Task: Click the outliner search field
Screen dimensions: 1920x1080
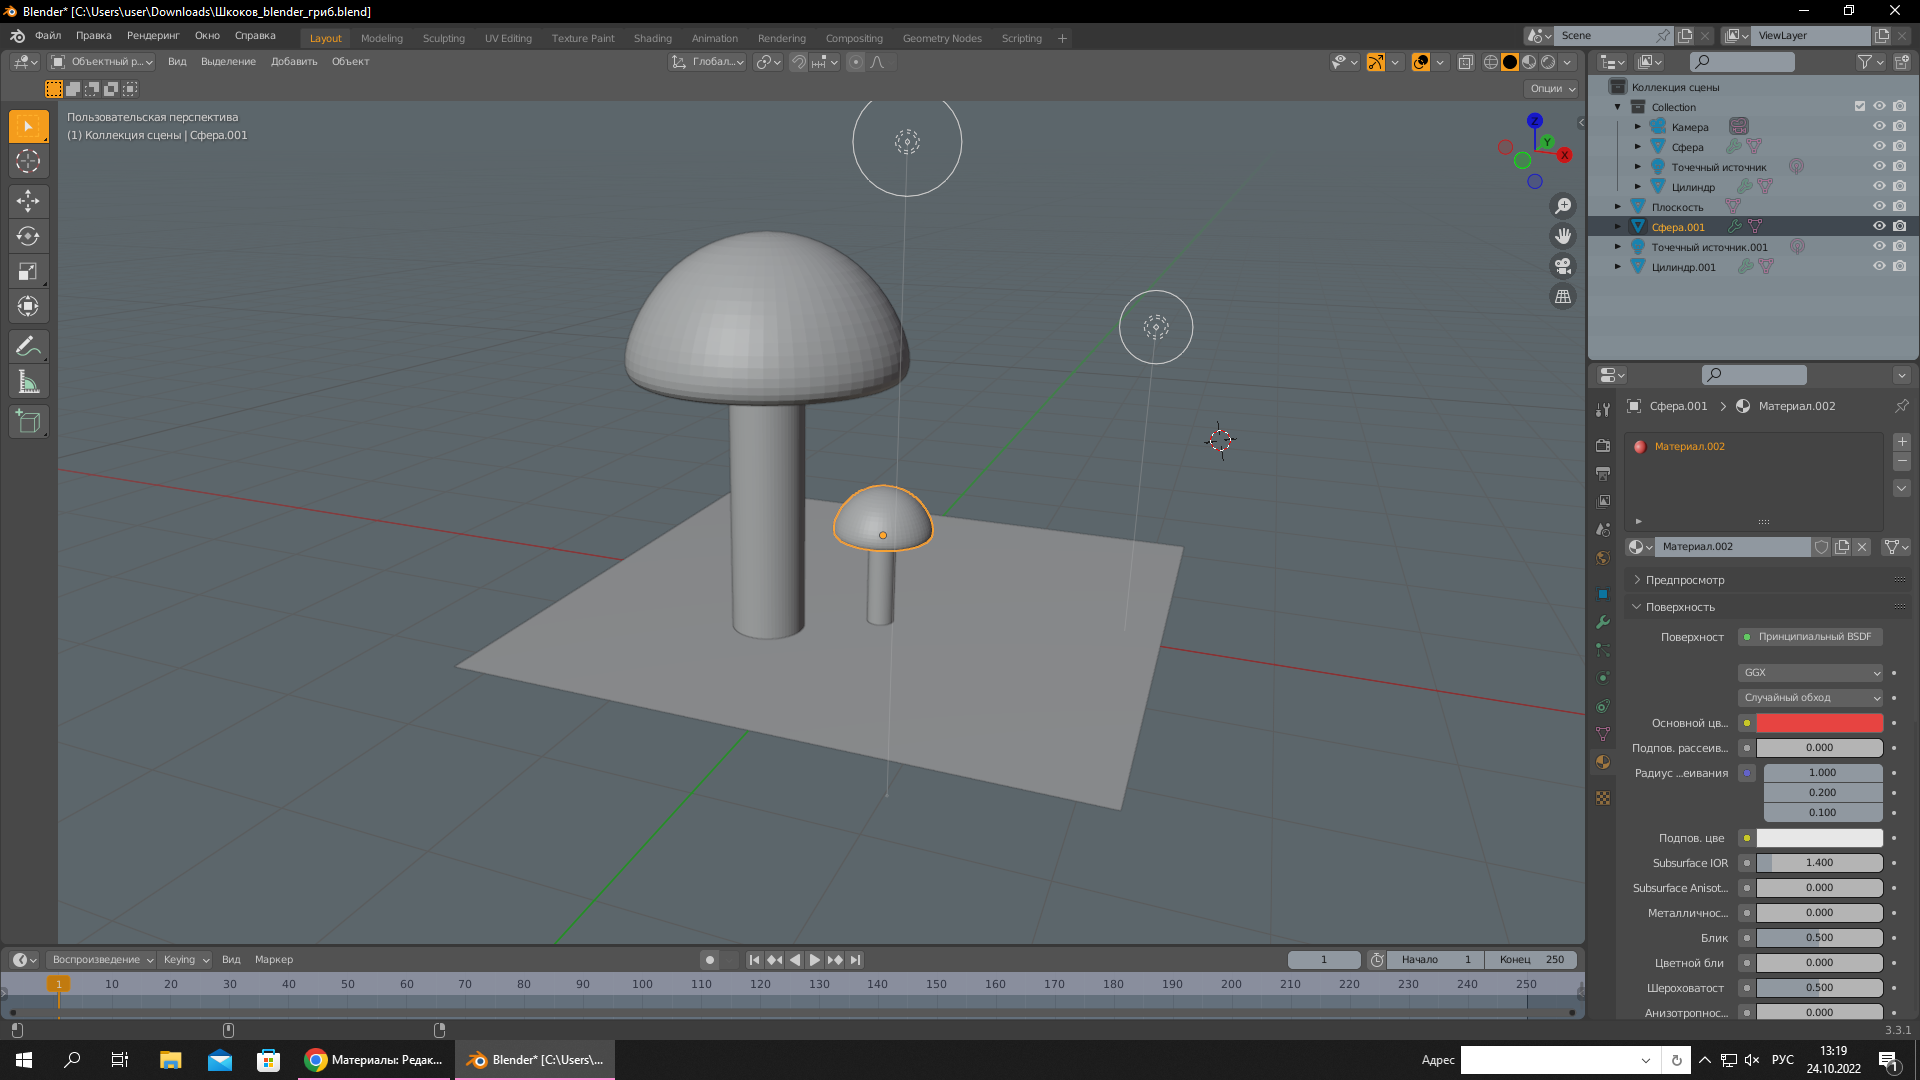Action: click(1742, 62)
